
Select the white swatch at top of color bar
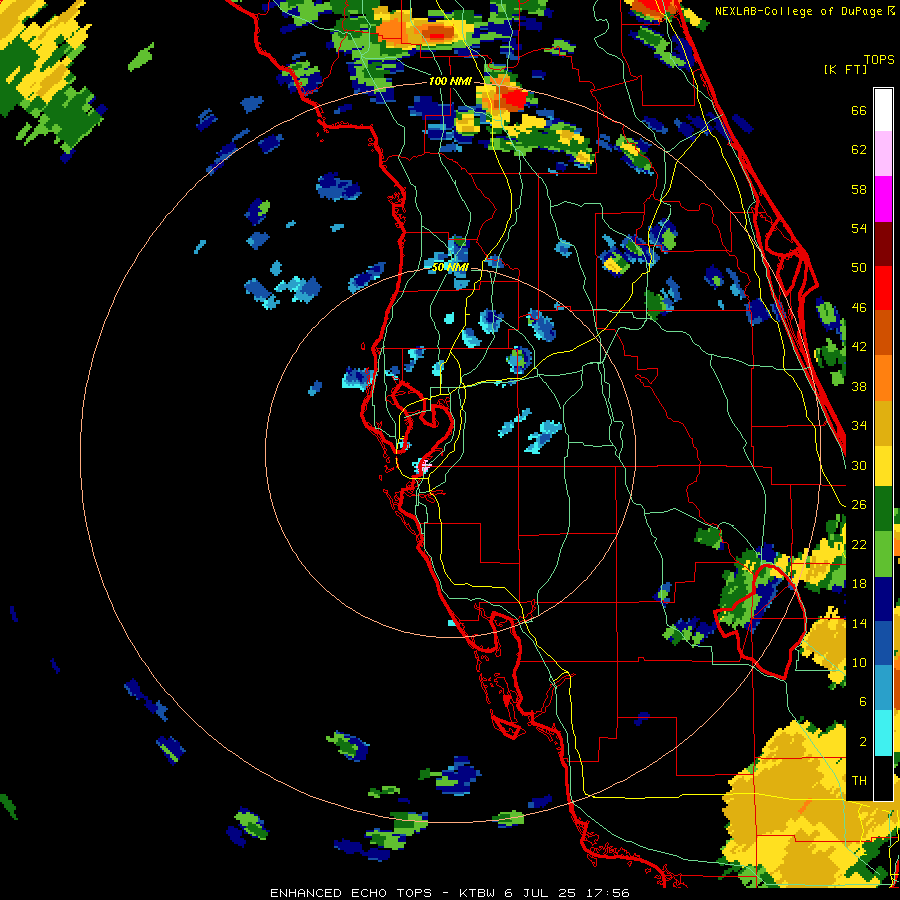pyautogui.click(x=883, y=110)
